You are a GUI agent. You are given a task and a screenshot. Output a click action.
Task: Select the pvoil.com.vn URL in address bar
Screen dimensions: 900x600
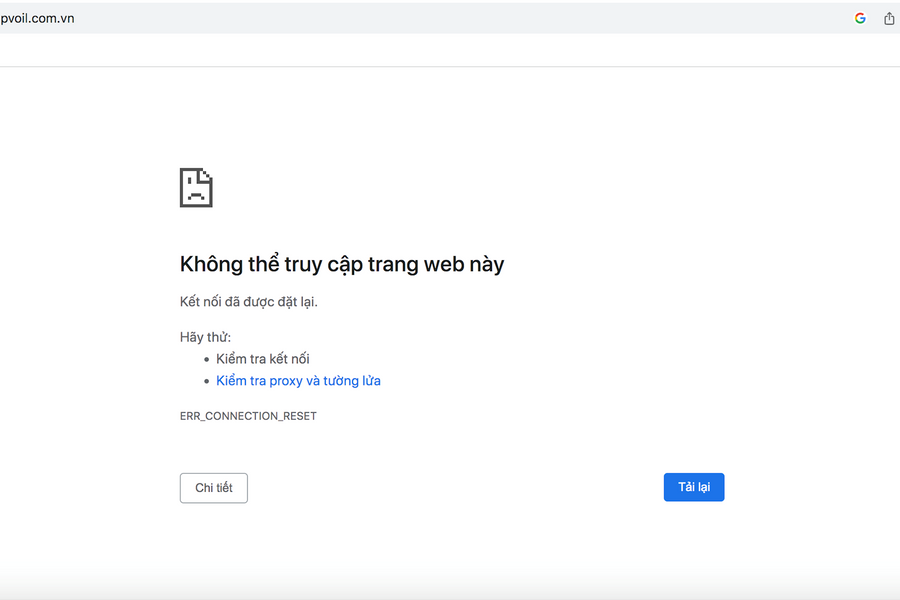(37, 18)
